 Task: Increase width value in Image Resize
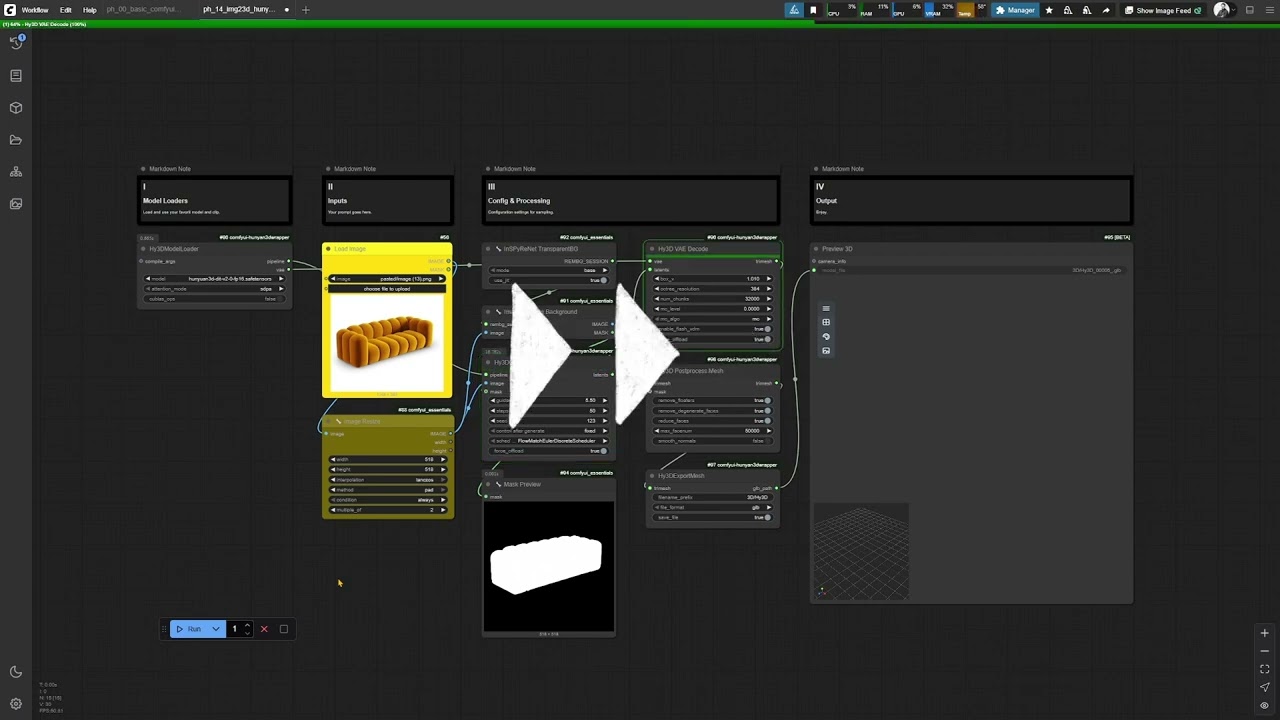pos(443,460)
